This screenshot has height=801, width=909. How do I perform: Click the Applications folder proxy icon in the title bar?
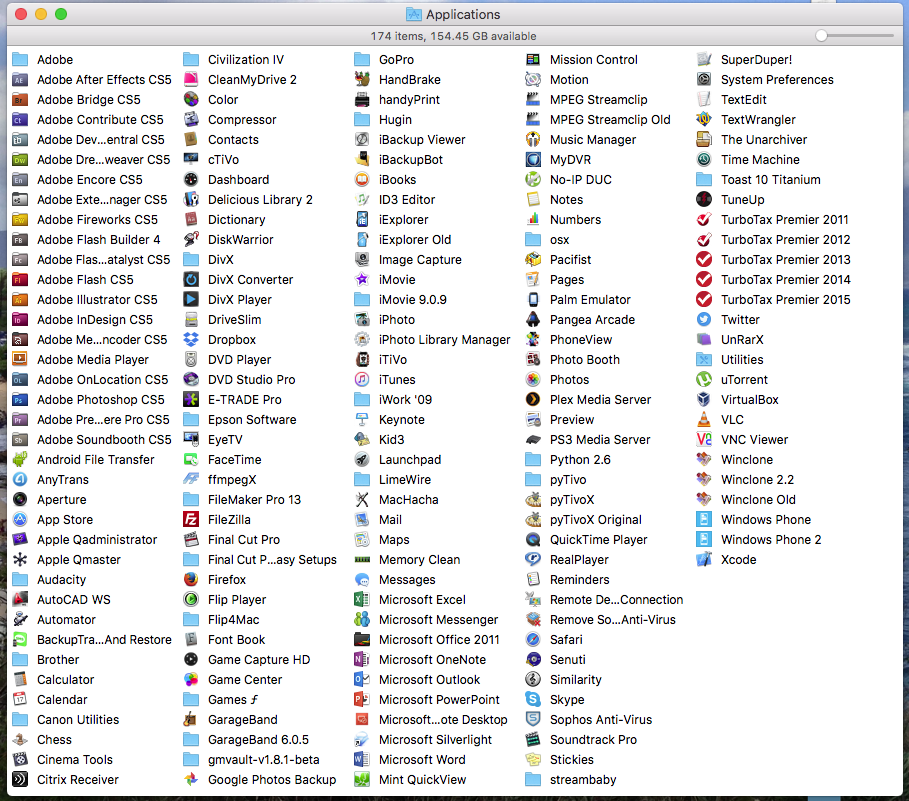tap(413, 14)
